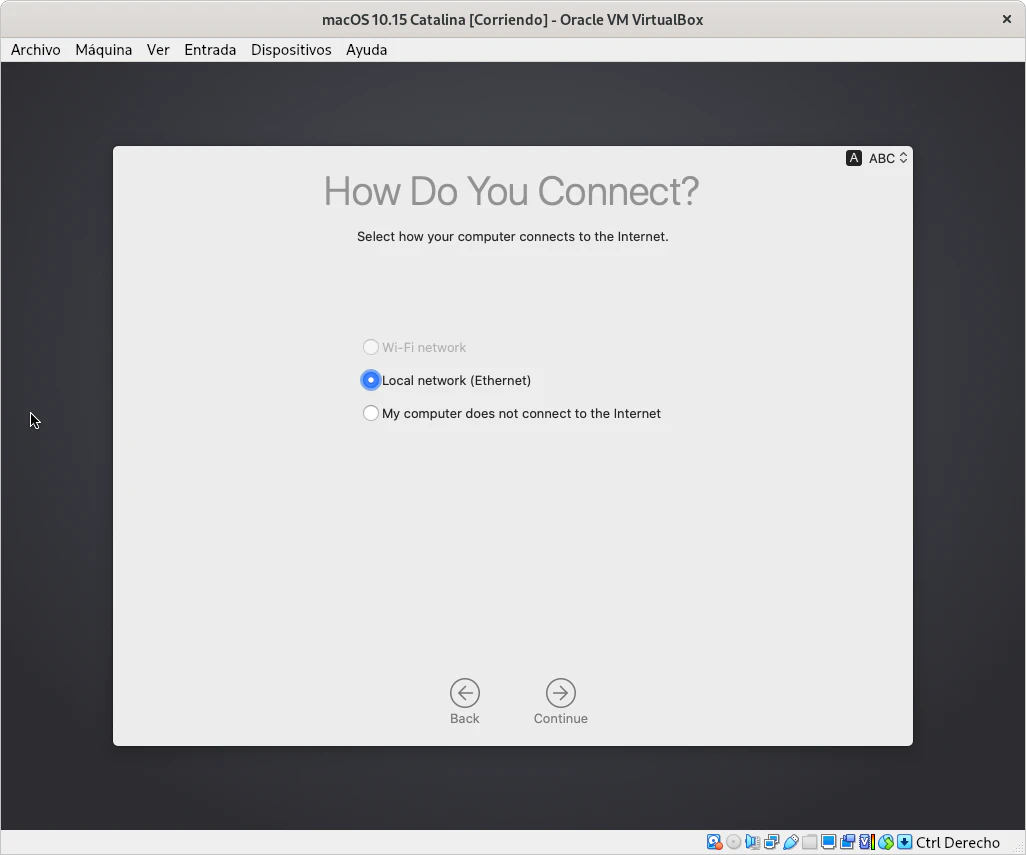Click the hard disk activity status icon

coord(714,842)
